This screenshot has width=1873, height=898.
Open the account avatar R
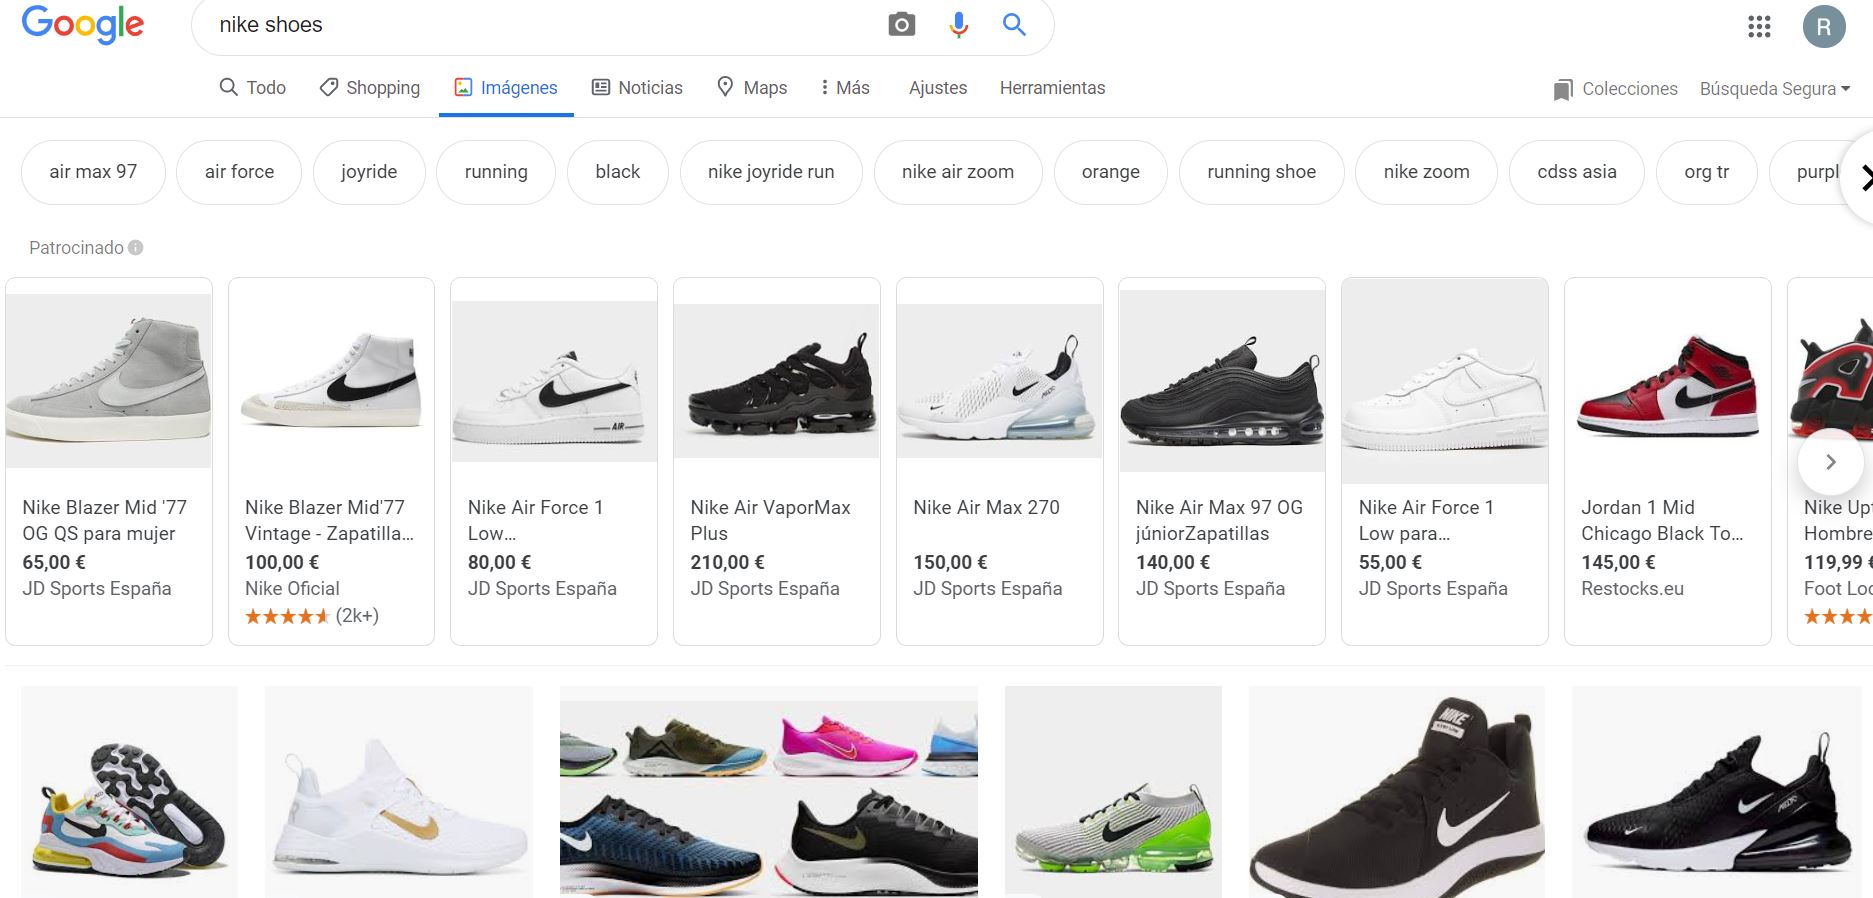(x=1824, y=26)
